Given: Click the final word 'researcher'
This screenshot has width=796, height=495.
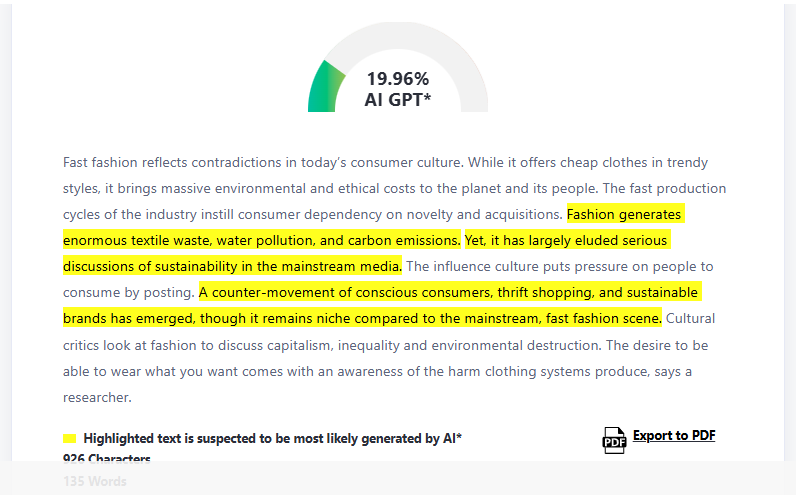Looking at the screenshot, I should [x=96, y=397].
